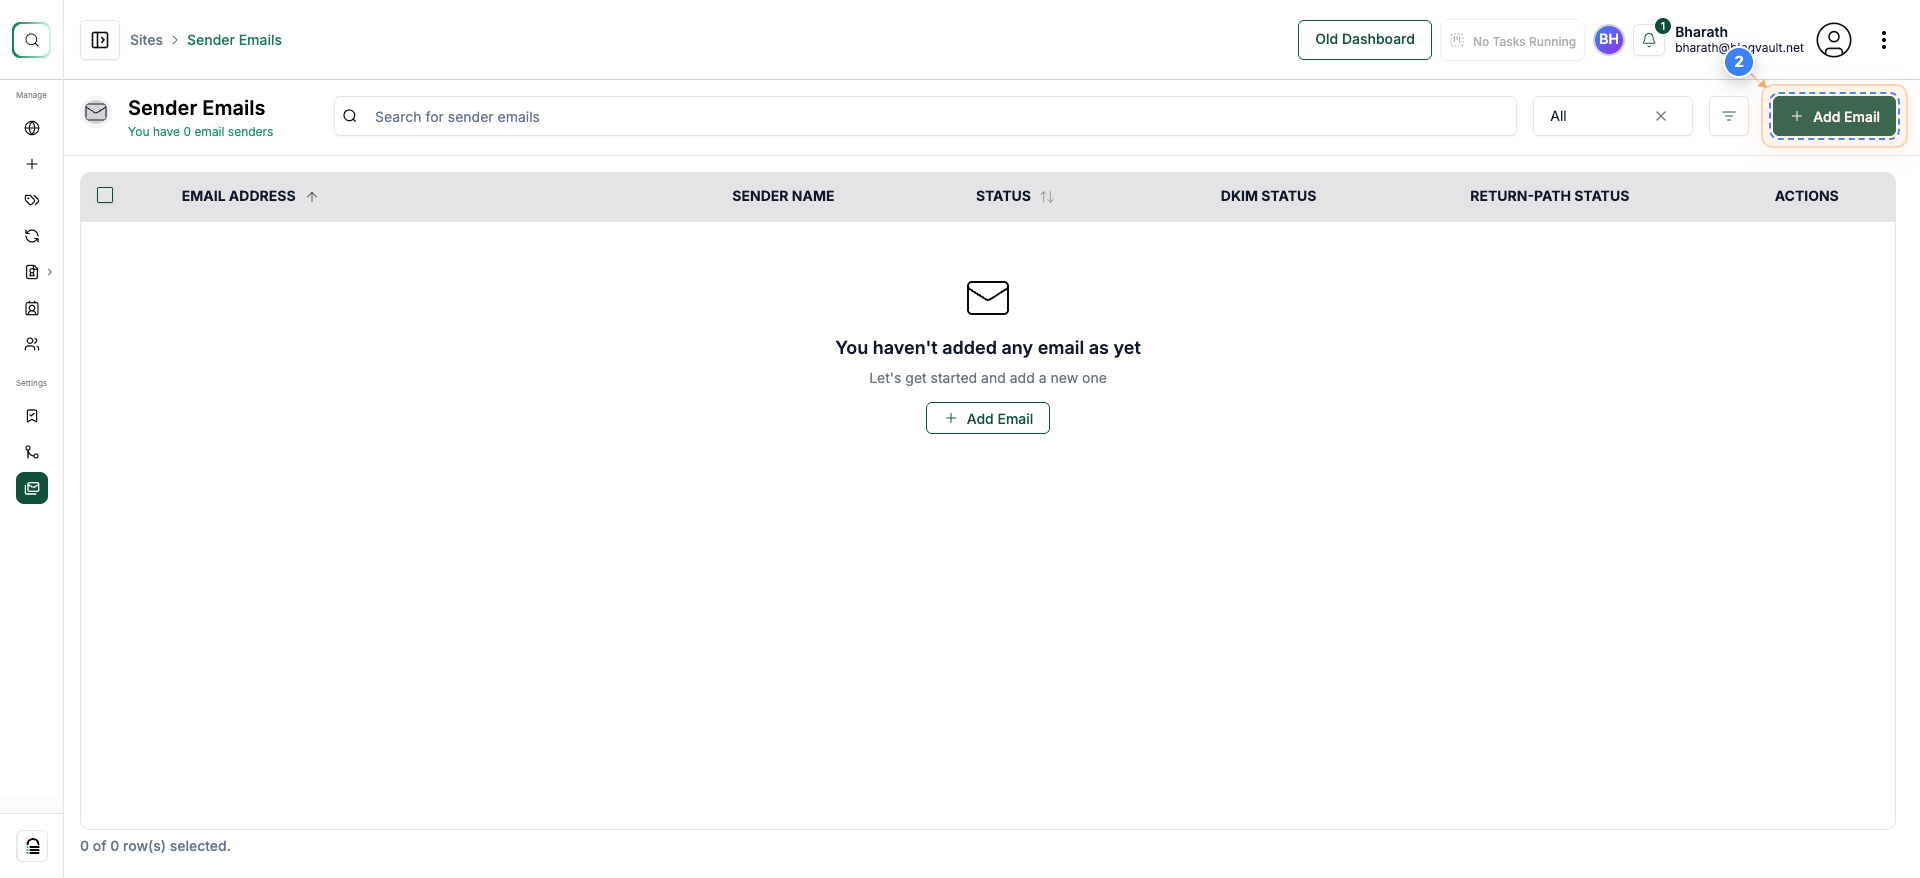Click the outlined Add Email button in the empty state
This screenshot has width=1920, height=878.
[988, 418]
